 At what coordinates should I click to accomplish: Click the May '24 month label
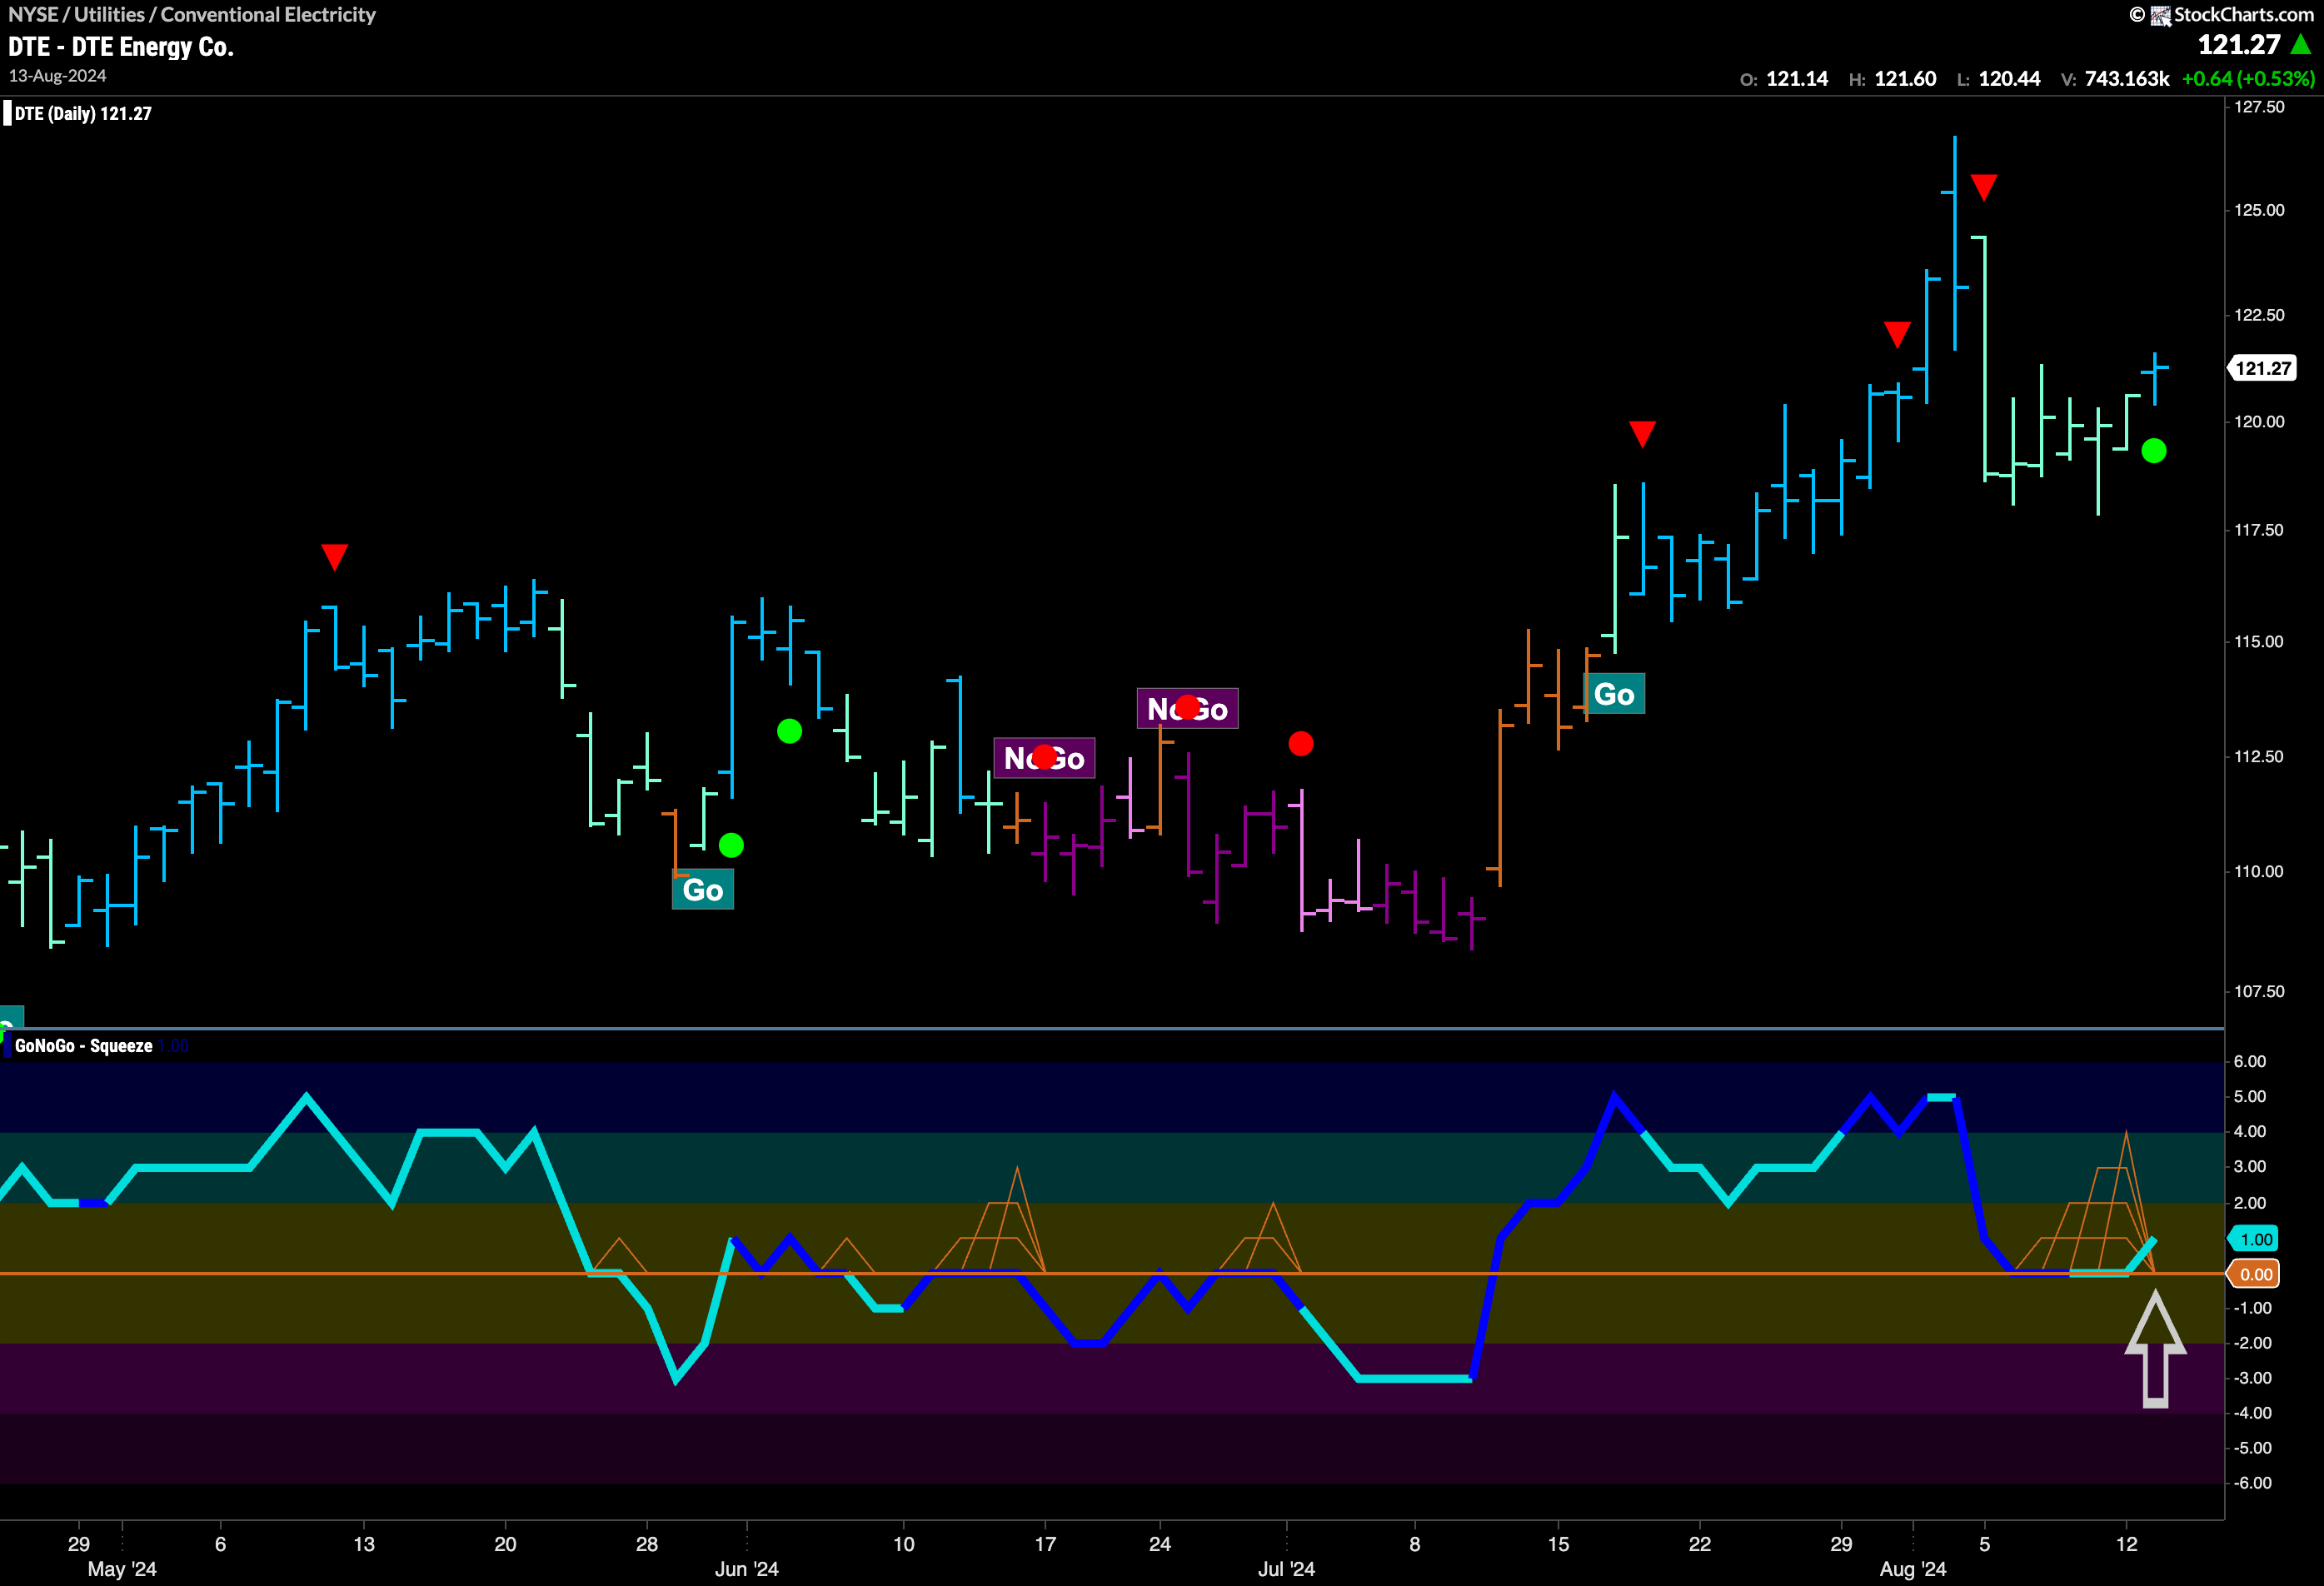coord(122,1569)
